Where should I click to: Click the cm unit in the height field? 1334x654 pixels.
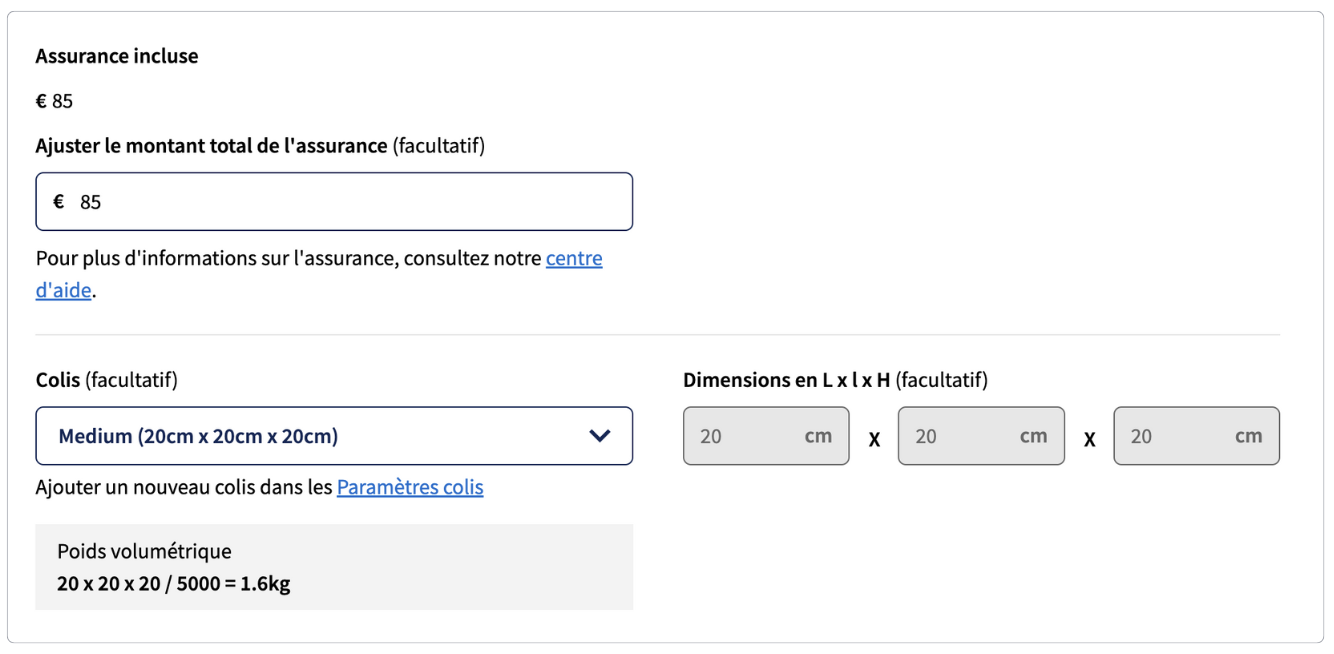coord(1248,436)
